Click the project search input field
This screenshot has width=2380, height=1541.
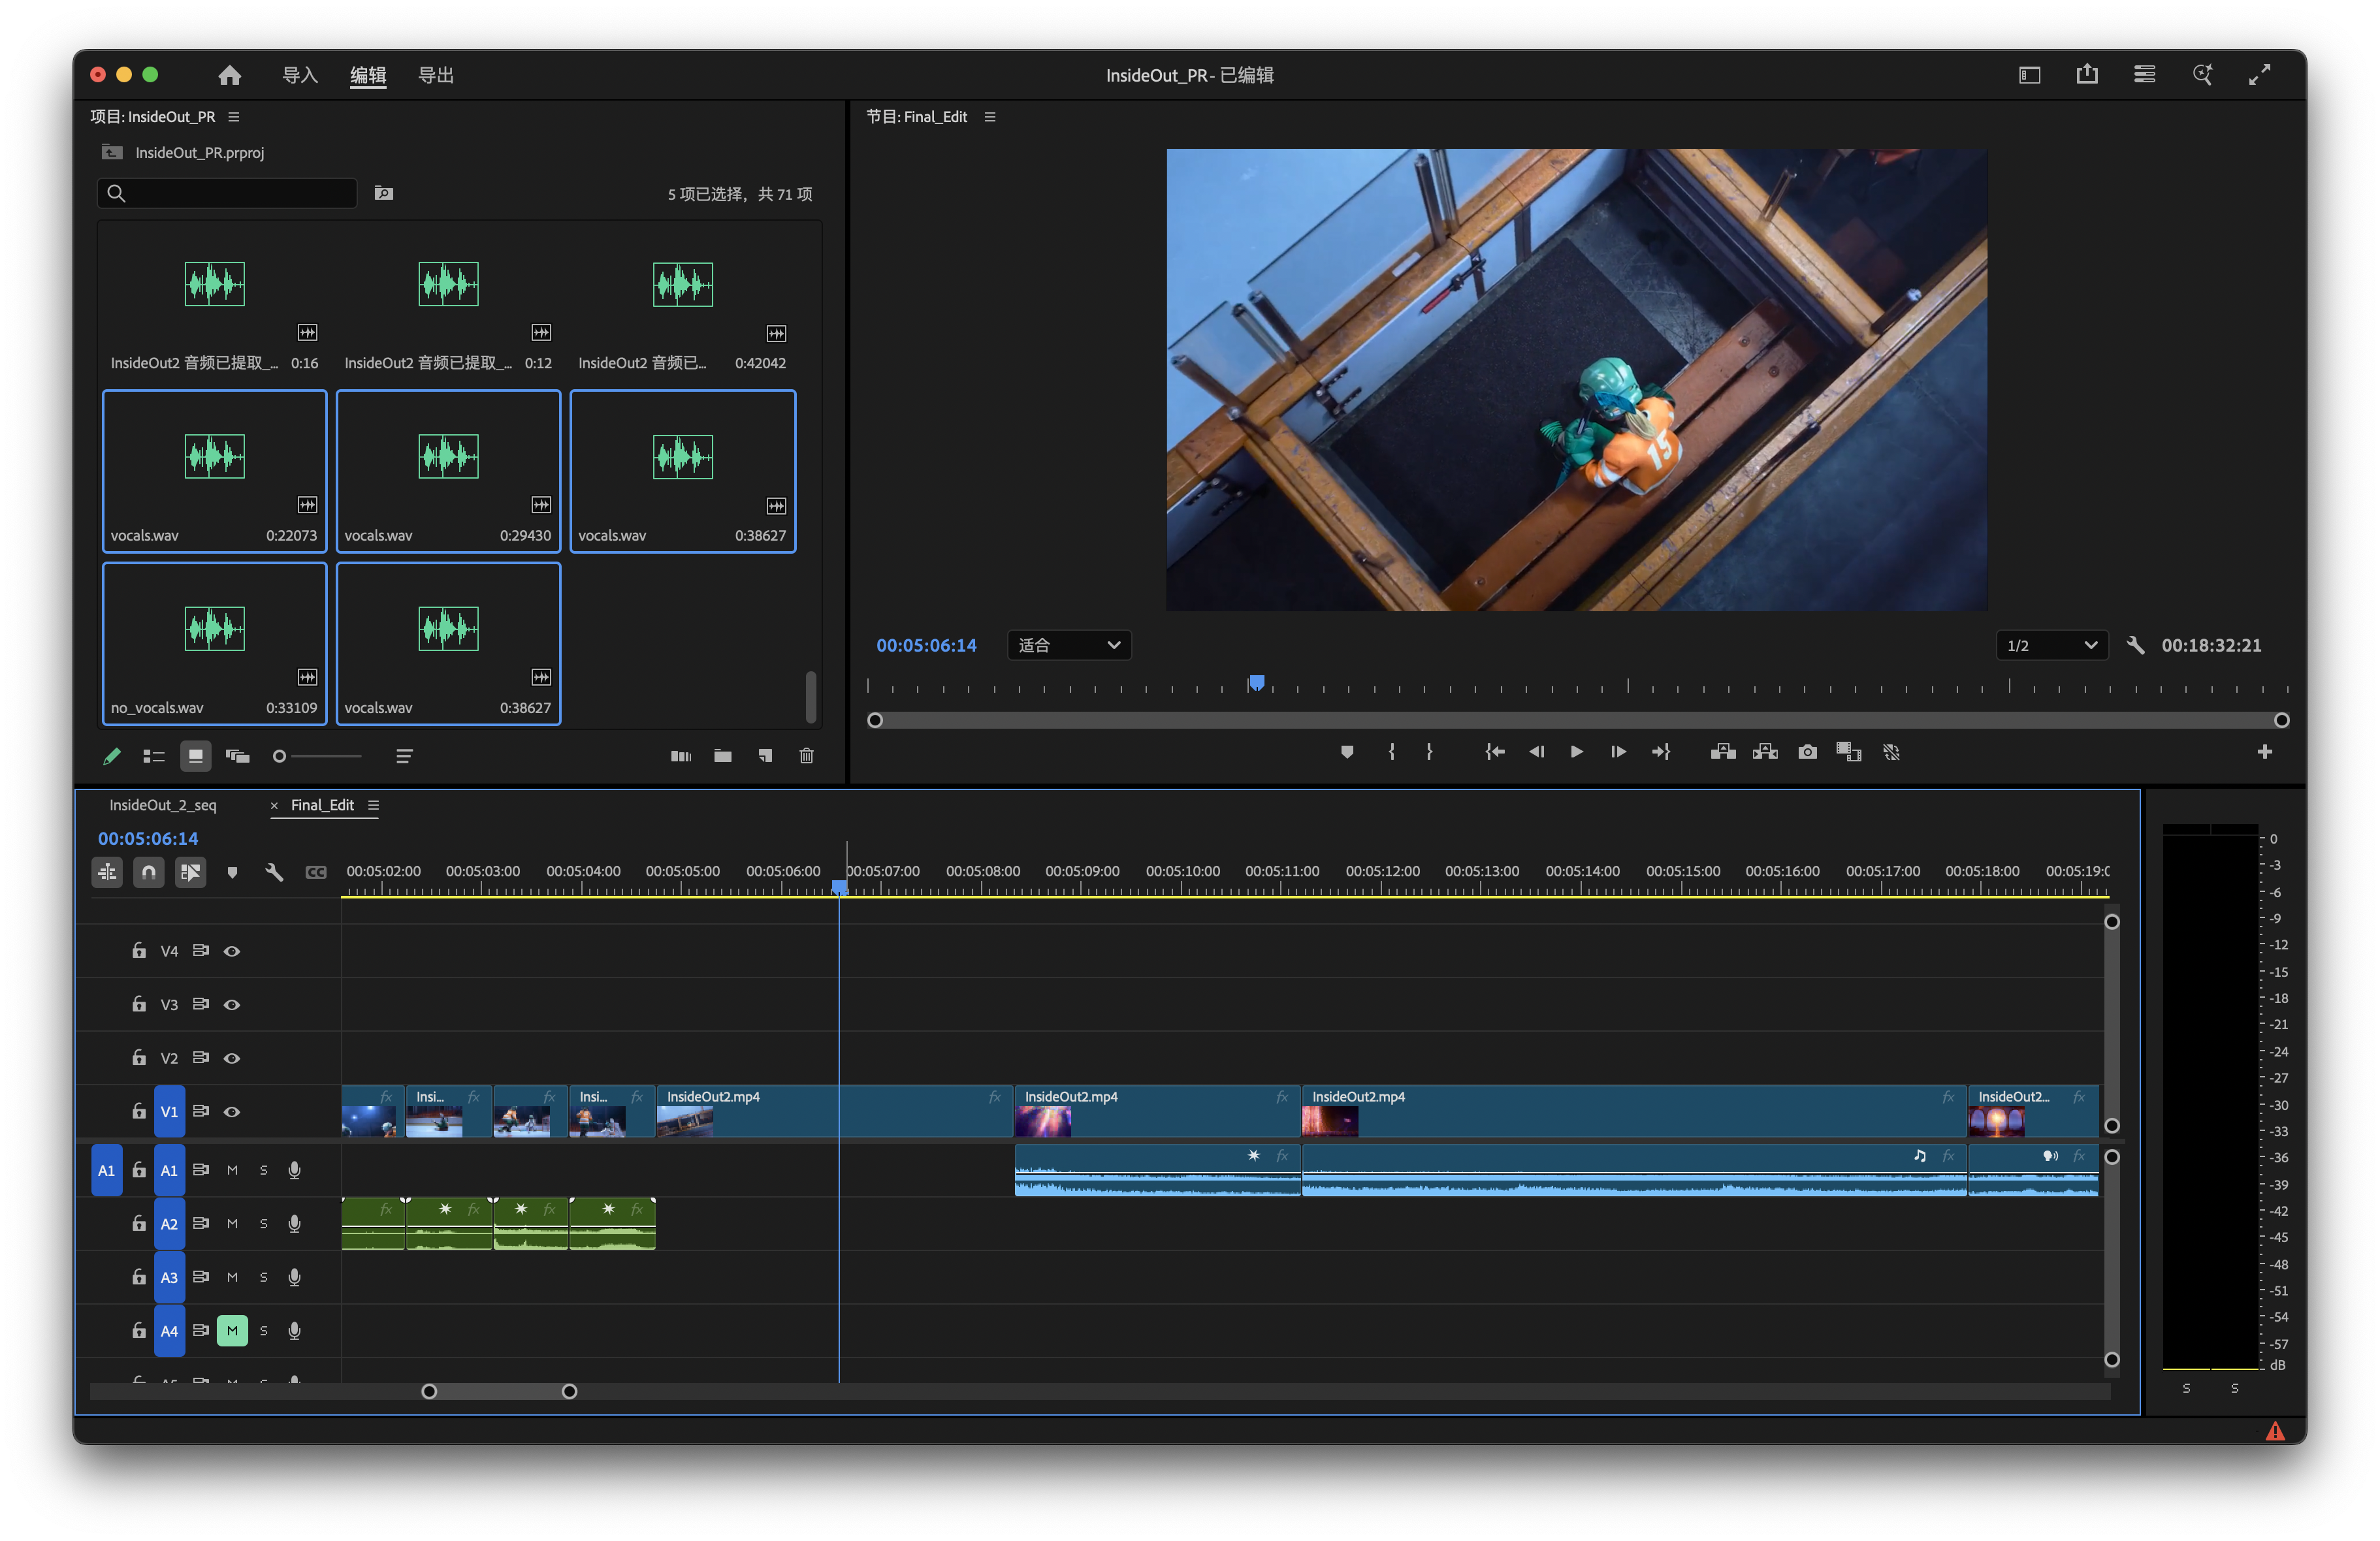click(x=228, y=193)
